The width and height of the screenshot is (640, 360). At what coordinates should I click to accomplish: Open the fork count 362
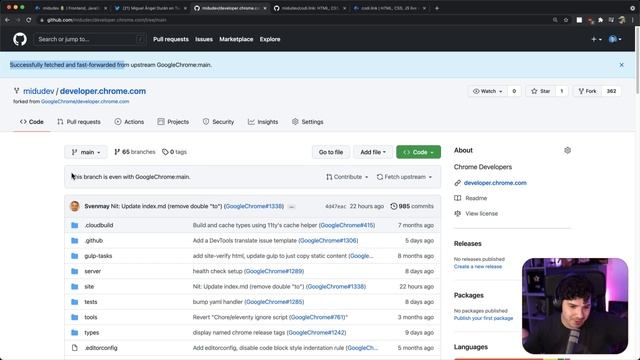tap(611, 91)
